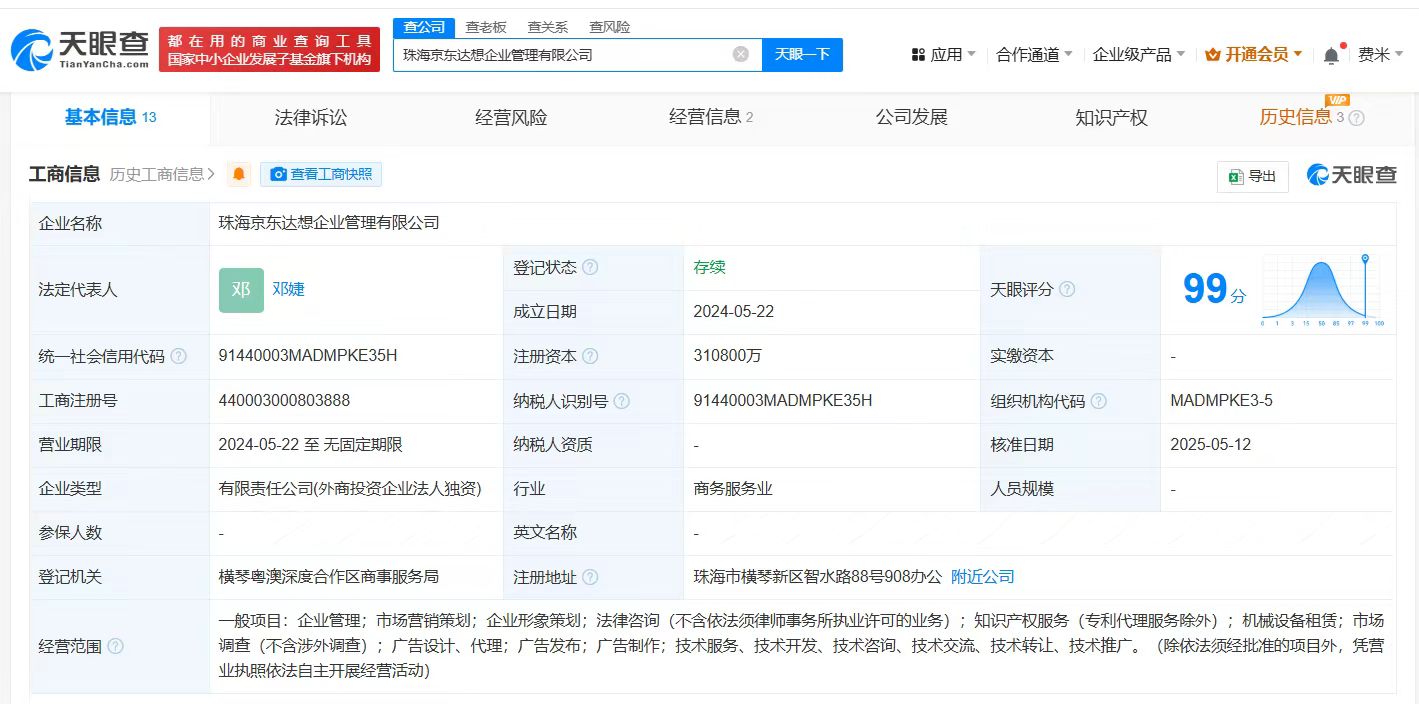Screen dimensions: 1419x704
Task: Click the registered capital 310800万
Action: tap(727, 356)
